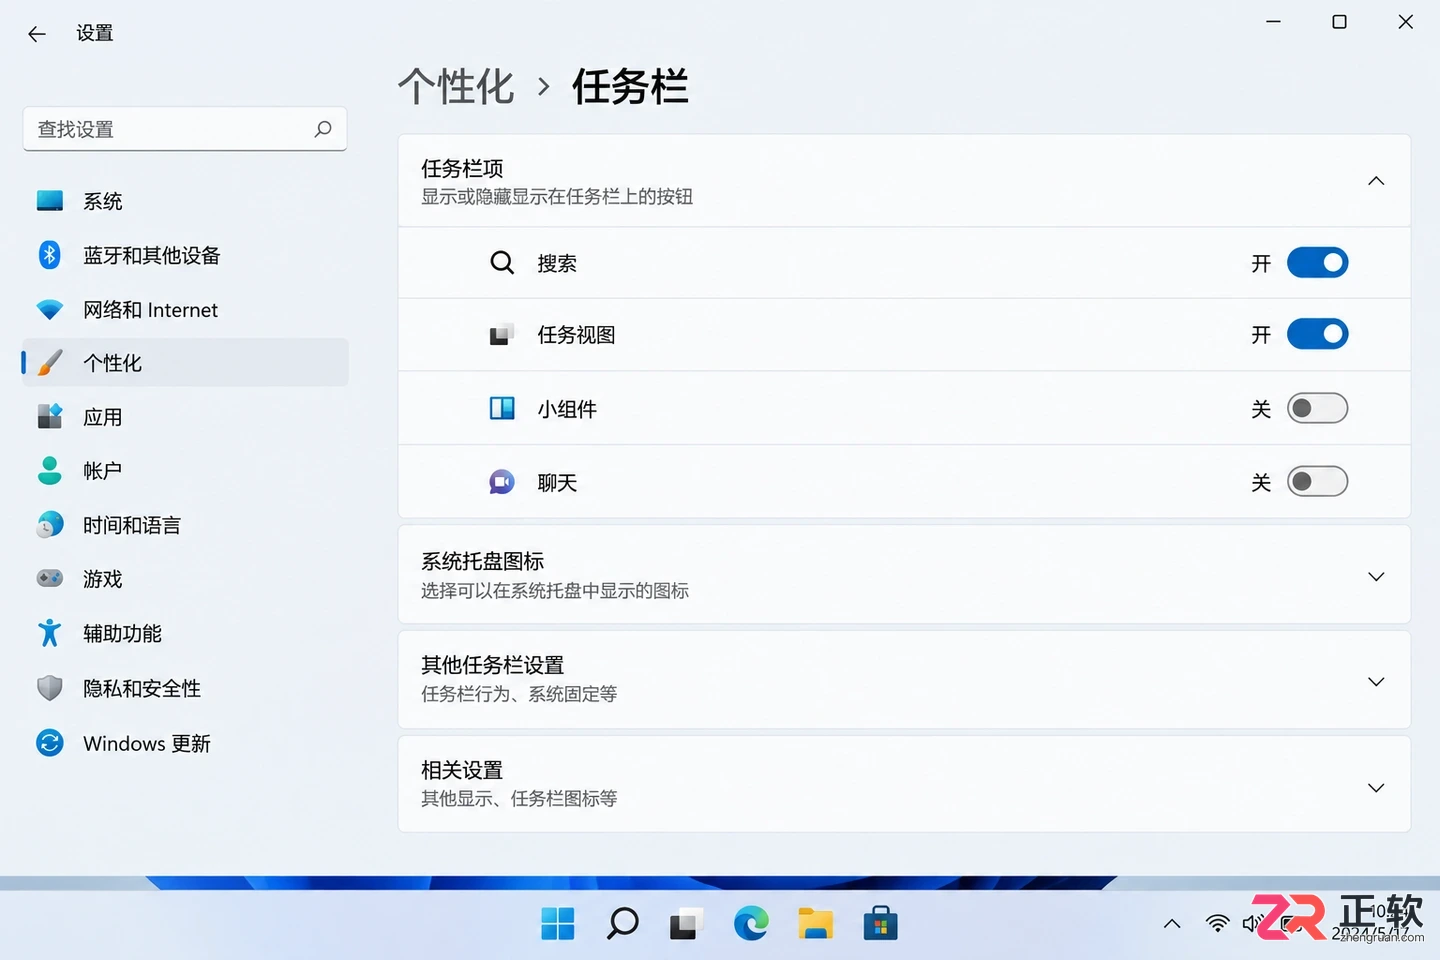This screenshot has width=1440, height=960.
Task: Minimize the Settings window
Action: tap(1273, 22)
